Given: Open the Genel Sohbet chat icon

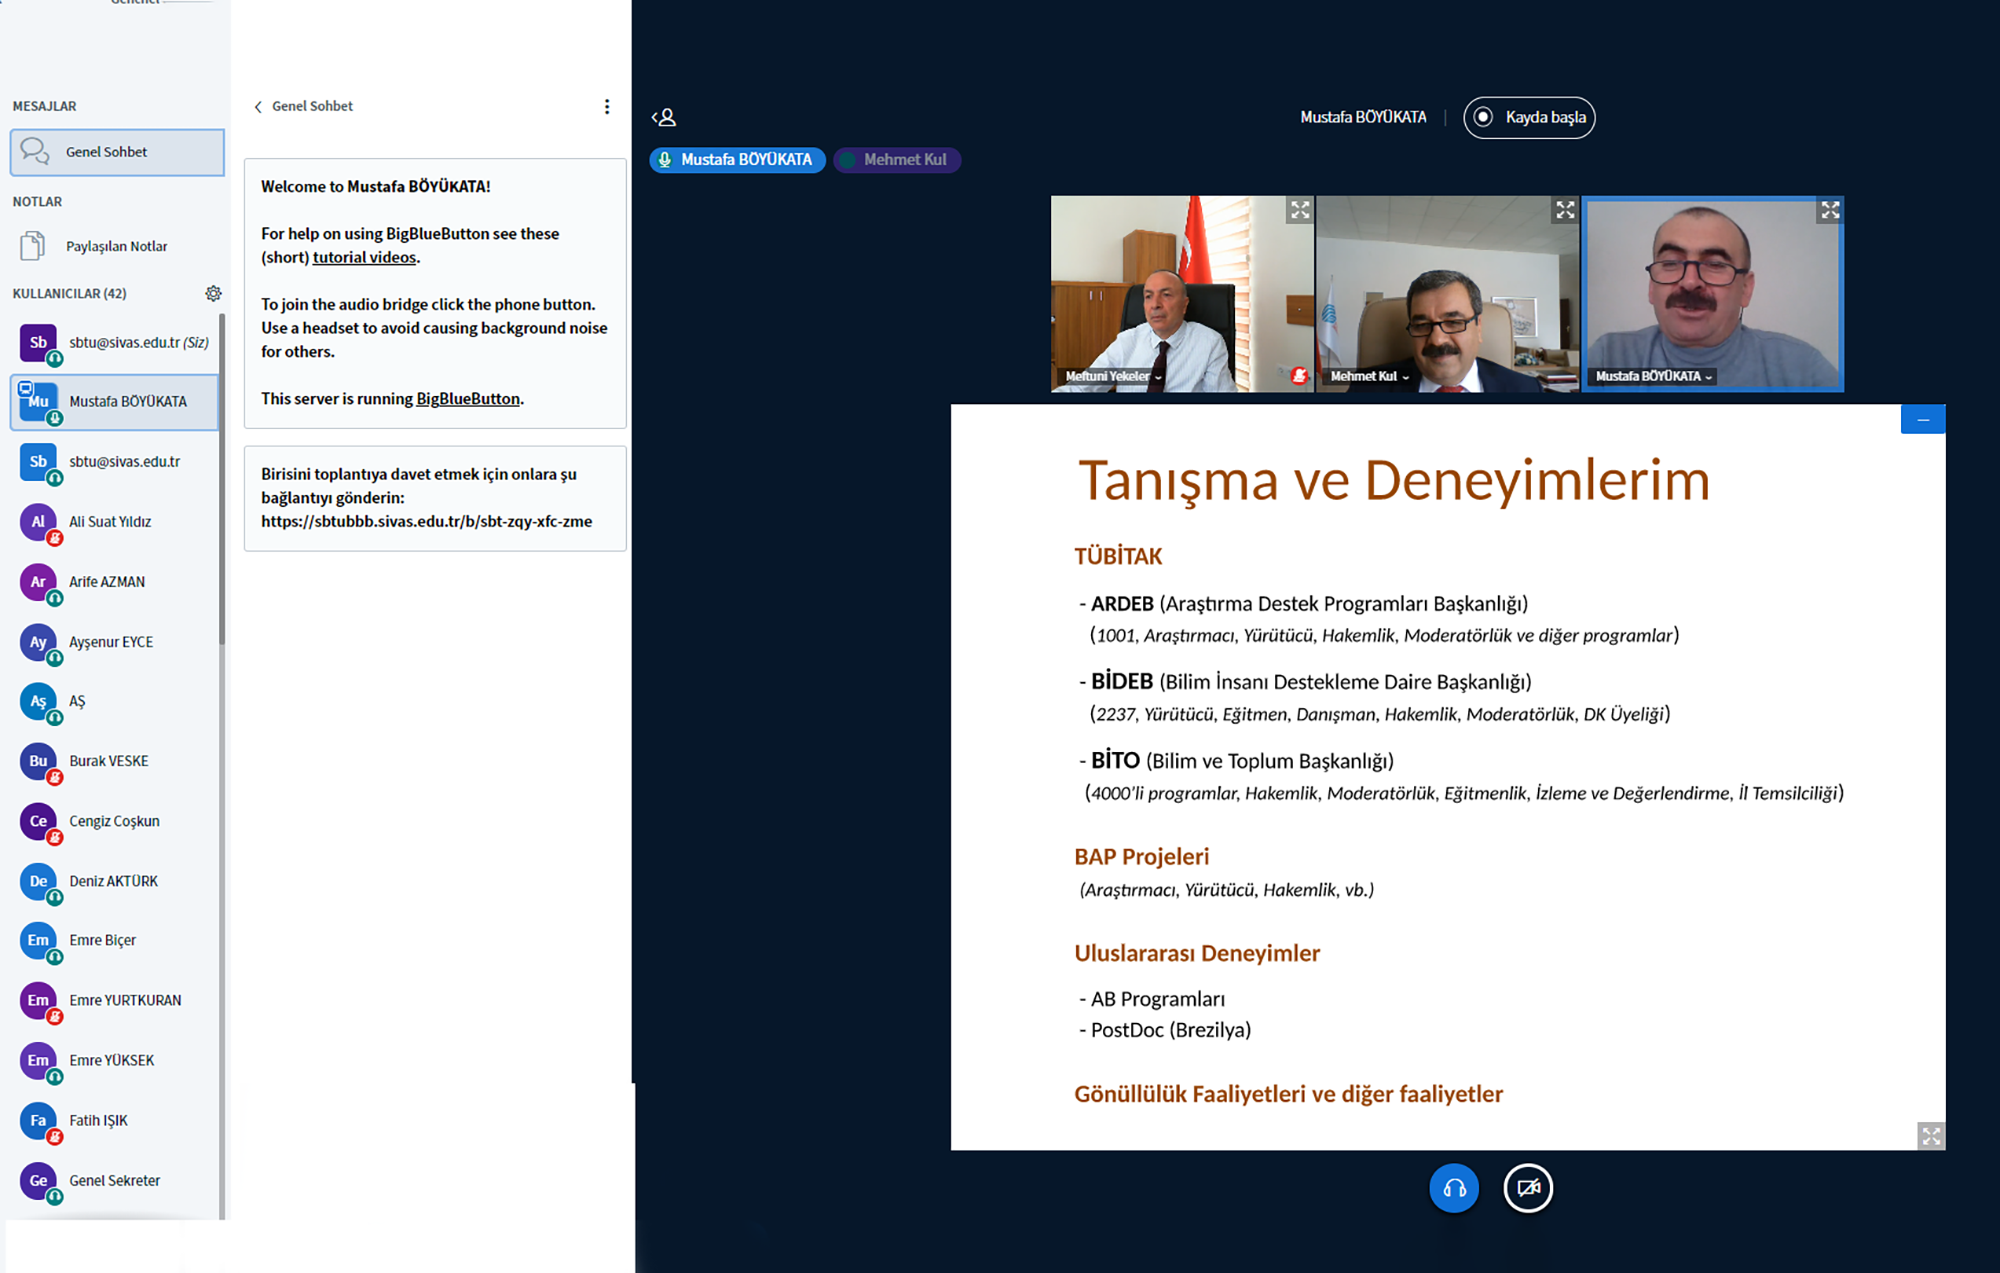Looking at the screenshot, I should pos(35,152).
